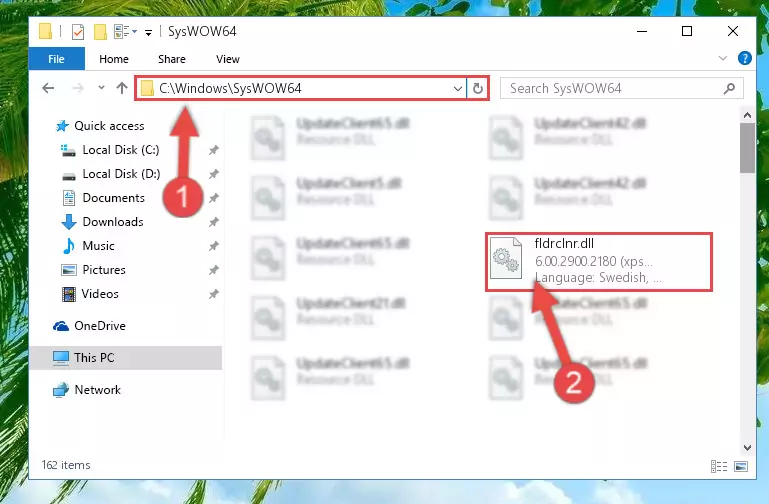Image resolution: width=769 pixels, height=504 pixels.
Task: Click the scrollbar up arrow
Action: click(x=747, y=116)
